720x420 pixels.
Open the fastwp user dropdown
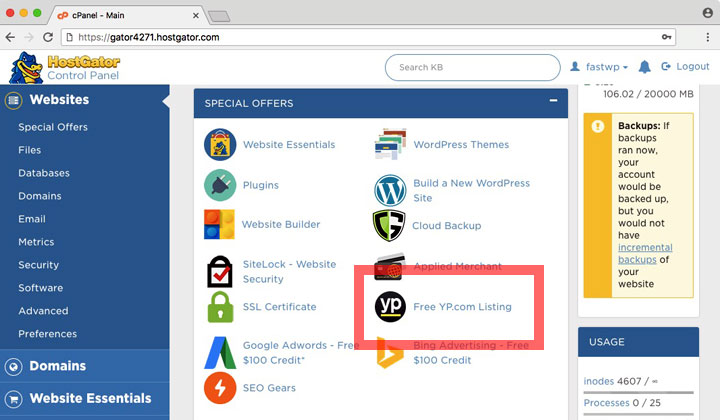[x=599, y=67]
